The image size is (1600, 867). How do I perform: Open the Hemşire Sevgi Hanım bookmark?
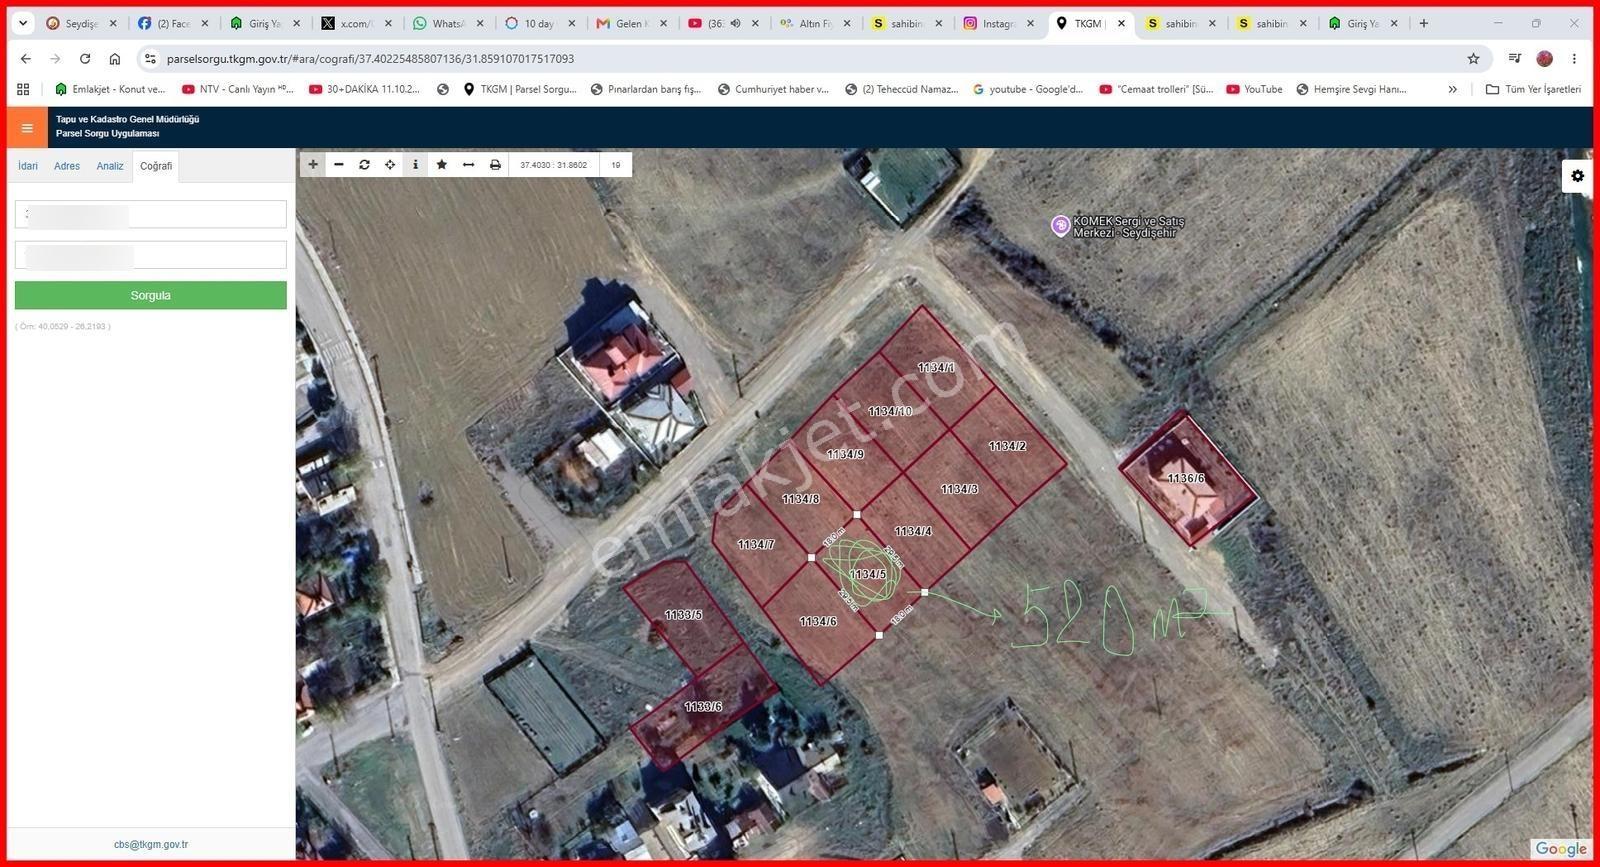pos(1351,89)
